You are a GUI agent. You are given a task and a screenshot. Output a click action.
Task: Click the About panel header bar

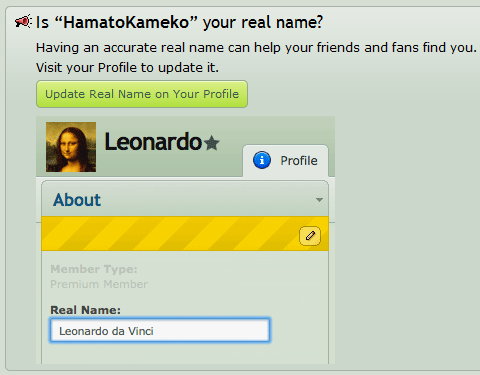(185, 199)
